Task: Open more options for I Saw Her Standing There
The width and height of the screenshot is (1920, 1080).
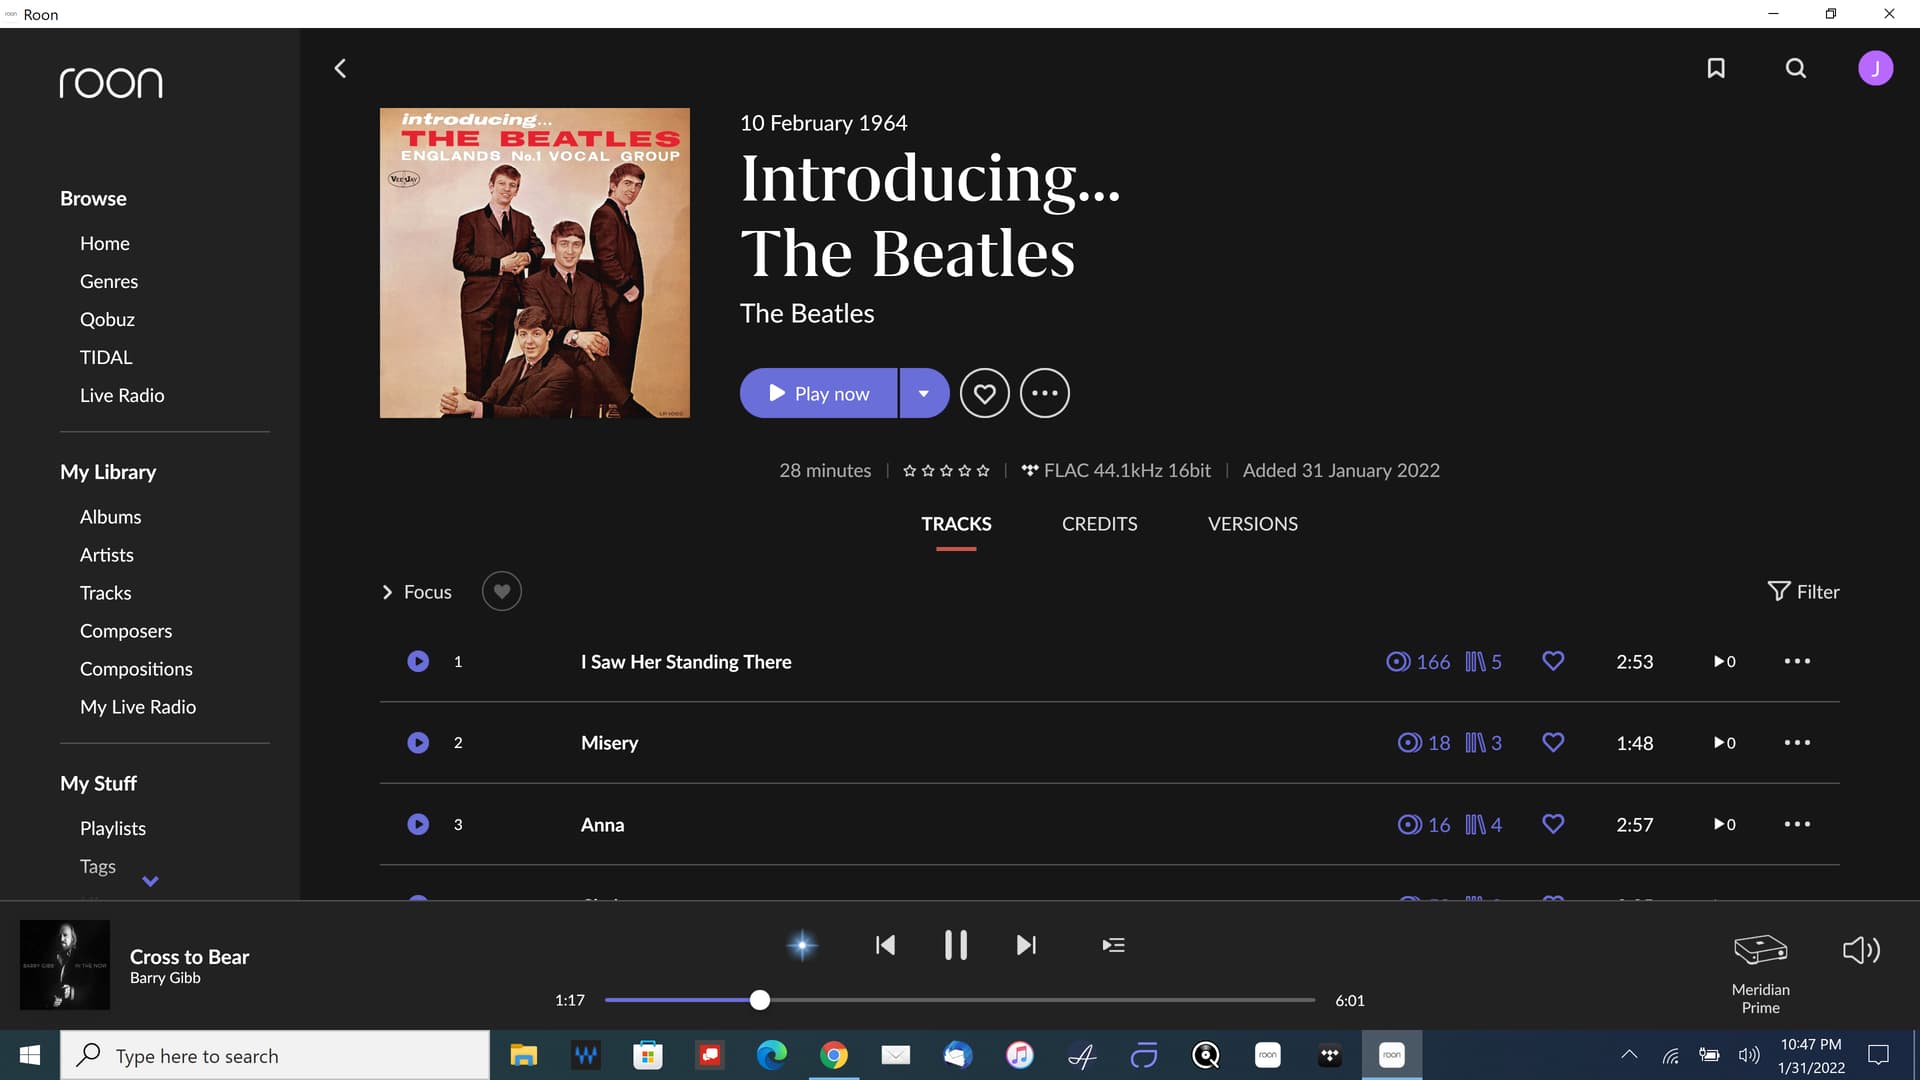Action: 1797,661
